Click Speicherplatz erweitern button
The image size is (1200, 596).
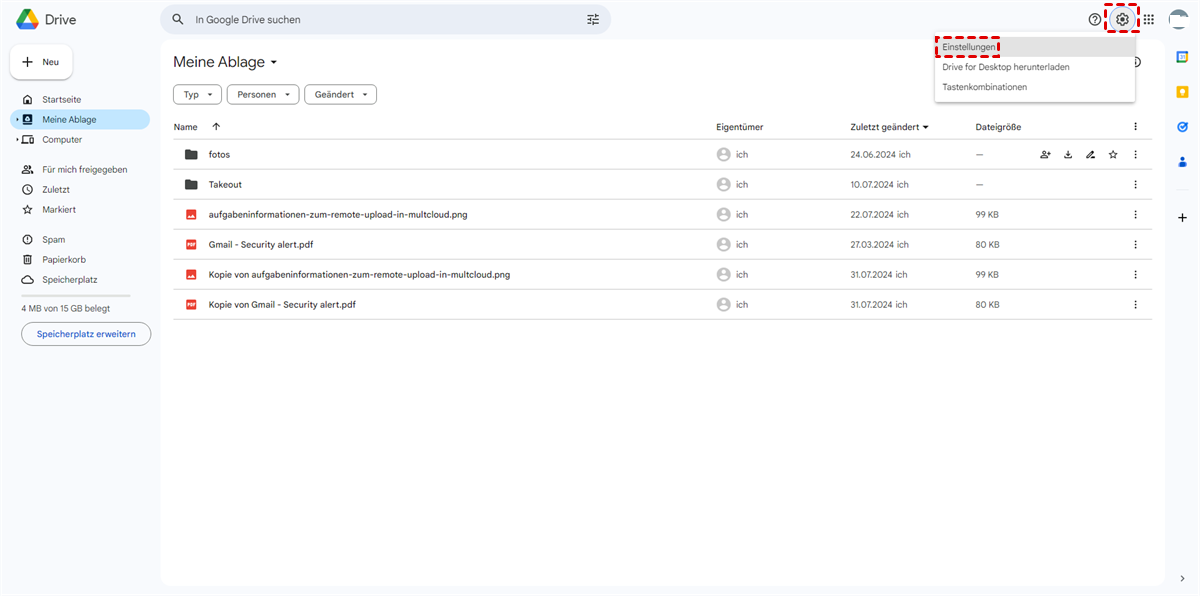[x=86, y=334]
